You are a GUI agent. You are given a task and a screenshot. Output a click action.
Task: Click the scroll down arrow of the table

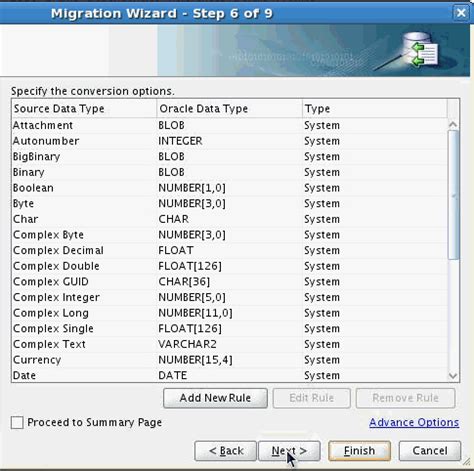pyautogui.click(x=453, y=376)
